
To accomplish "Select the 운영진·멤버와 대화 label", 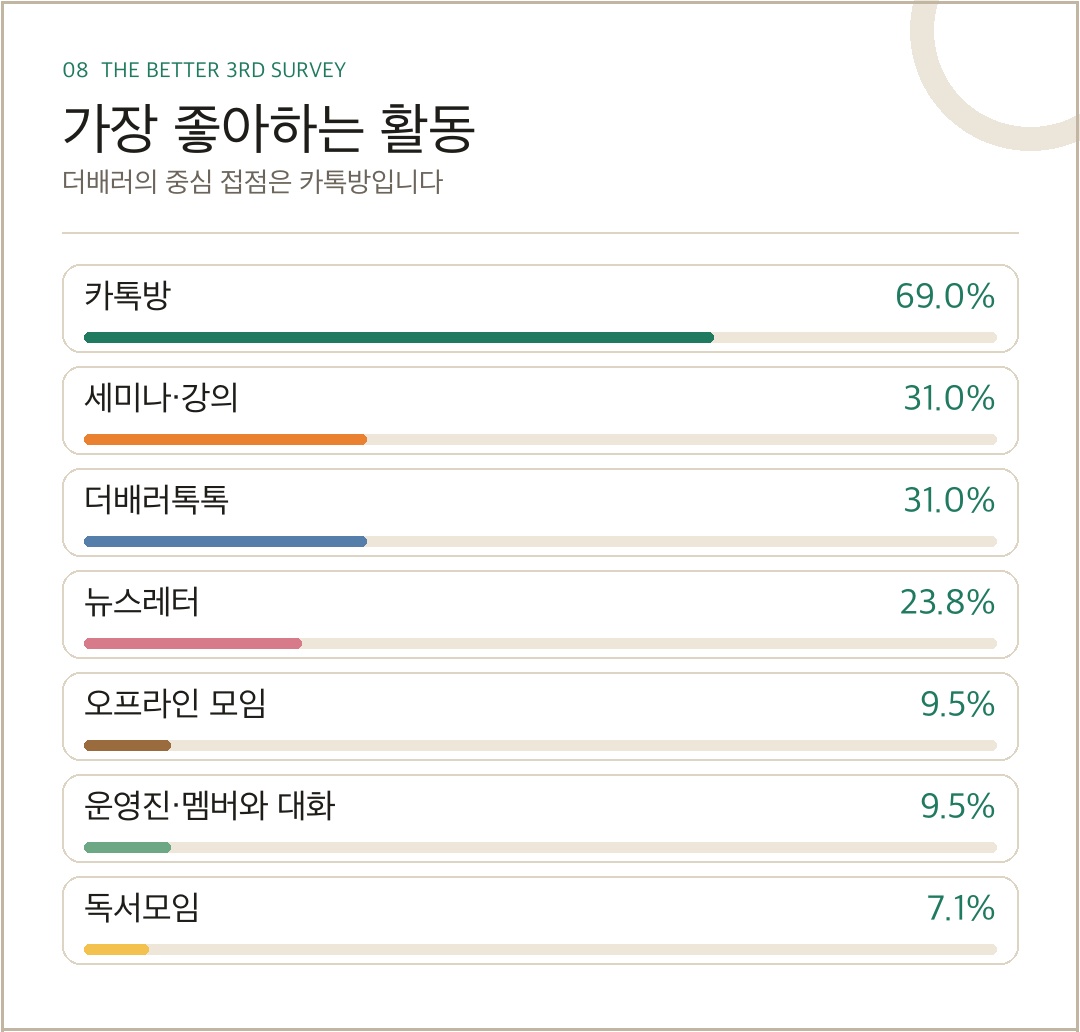I will click(x=209, y=806).
